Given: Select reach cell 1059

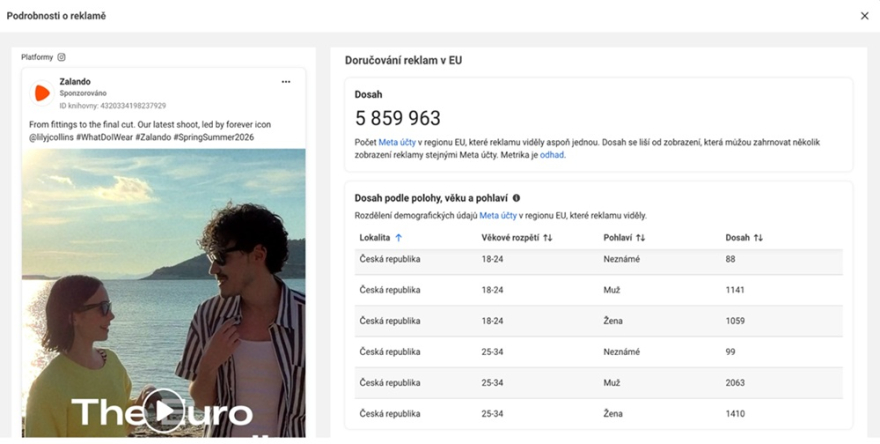Looking at the screenshot, I should 735,321.
